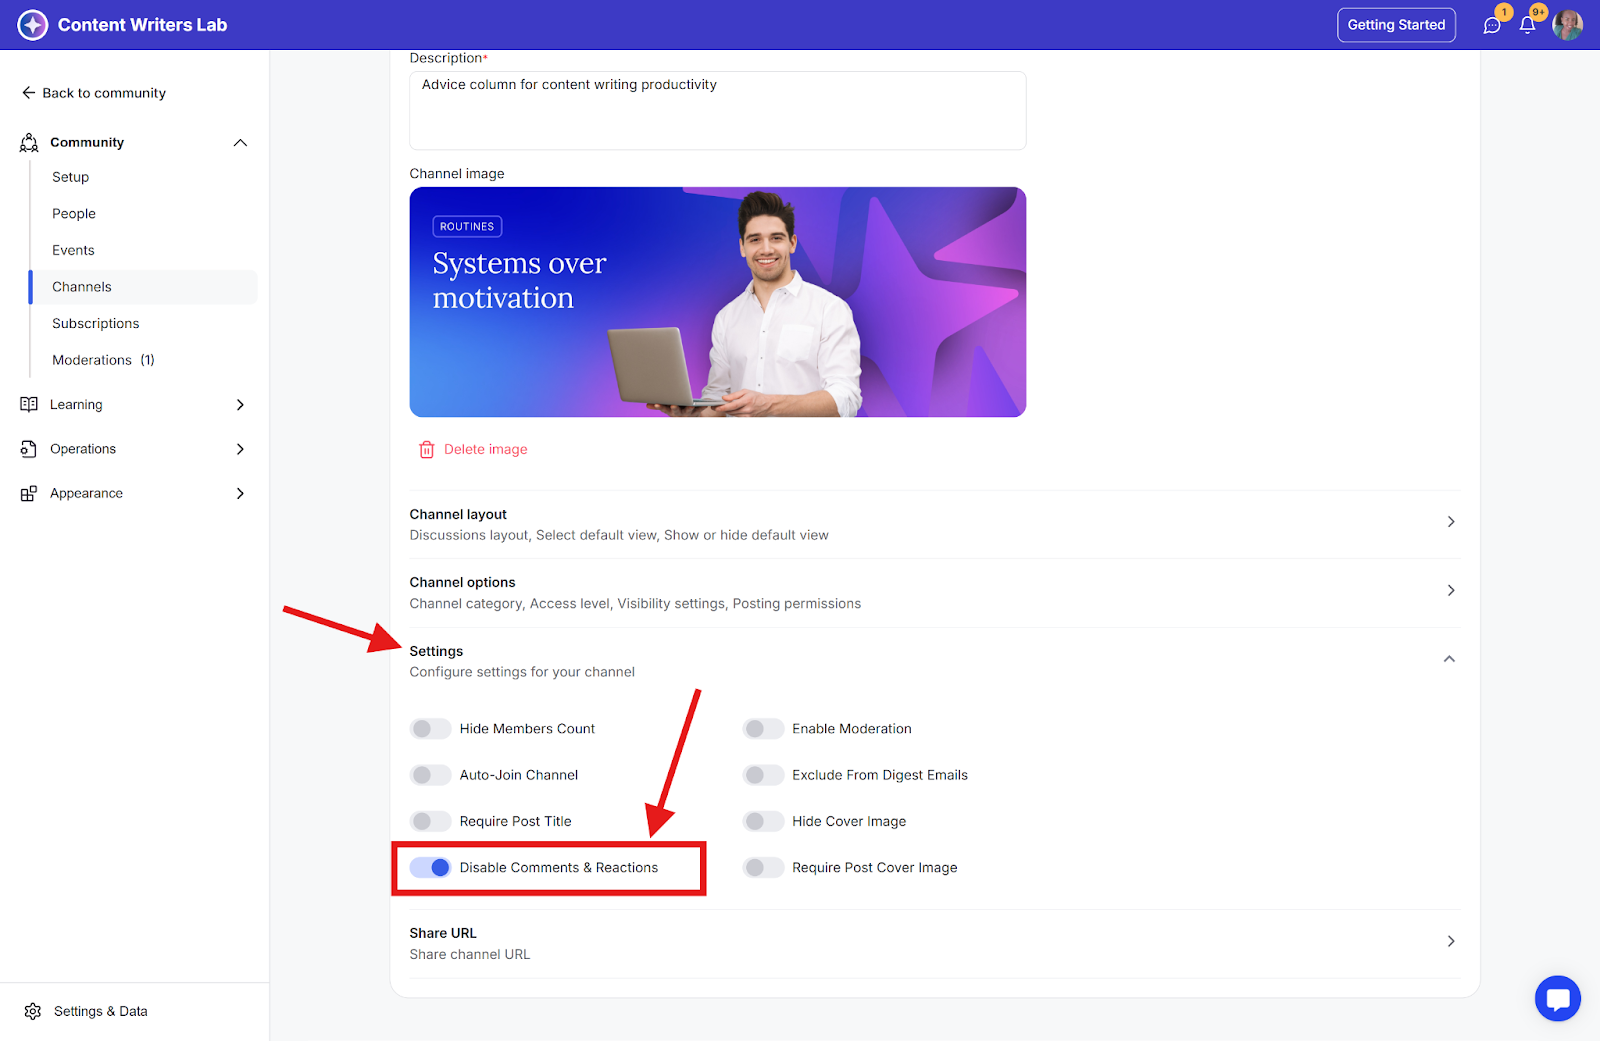Image resolution: width=1600 pixels, height=1041 pixels.
Task: Click the Appearance icon in sidebar
Action: (29, 493)
